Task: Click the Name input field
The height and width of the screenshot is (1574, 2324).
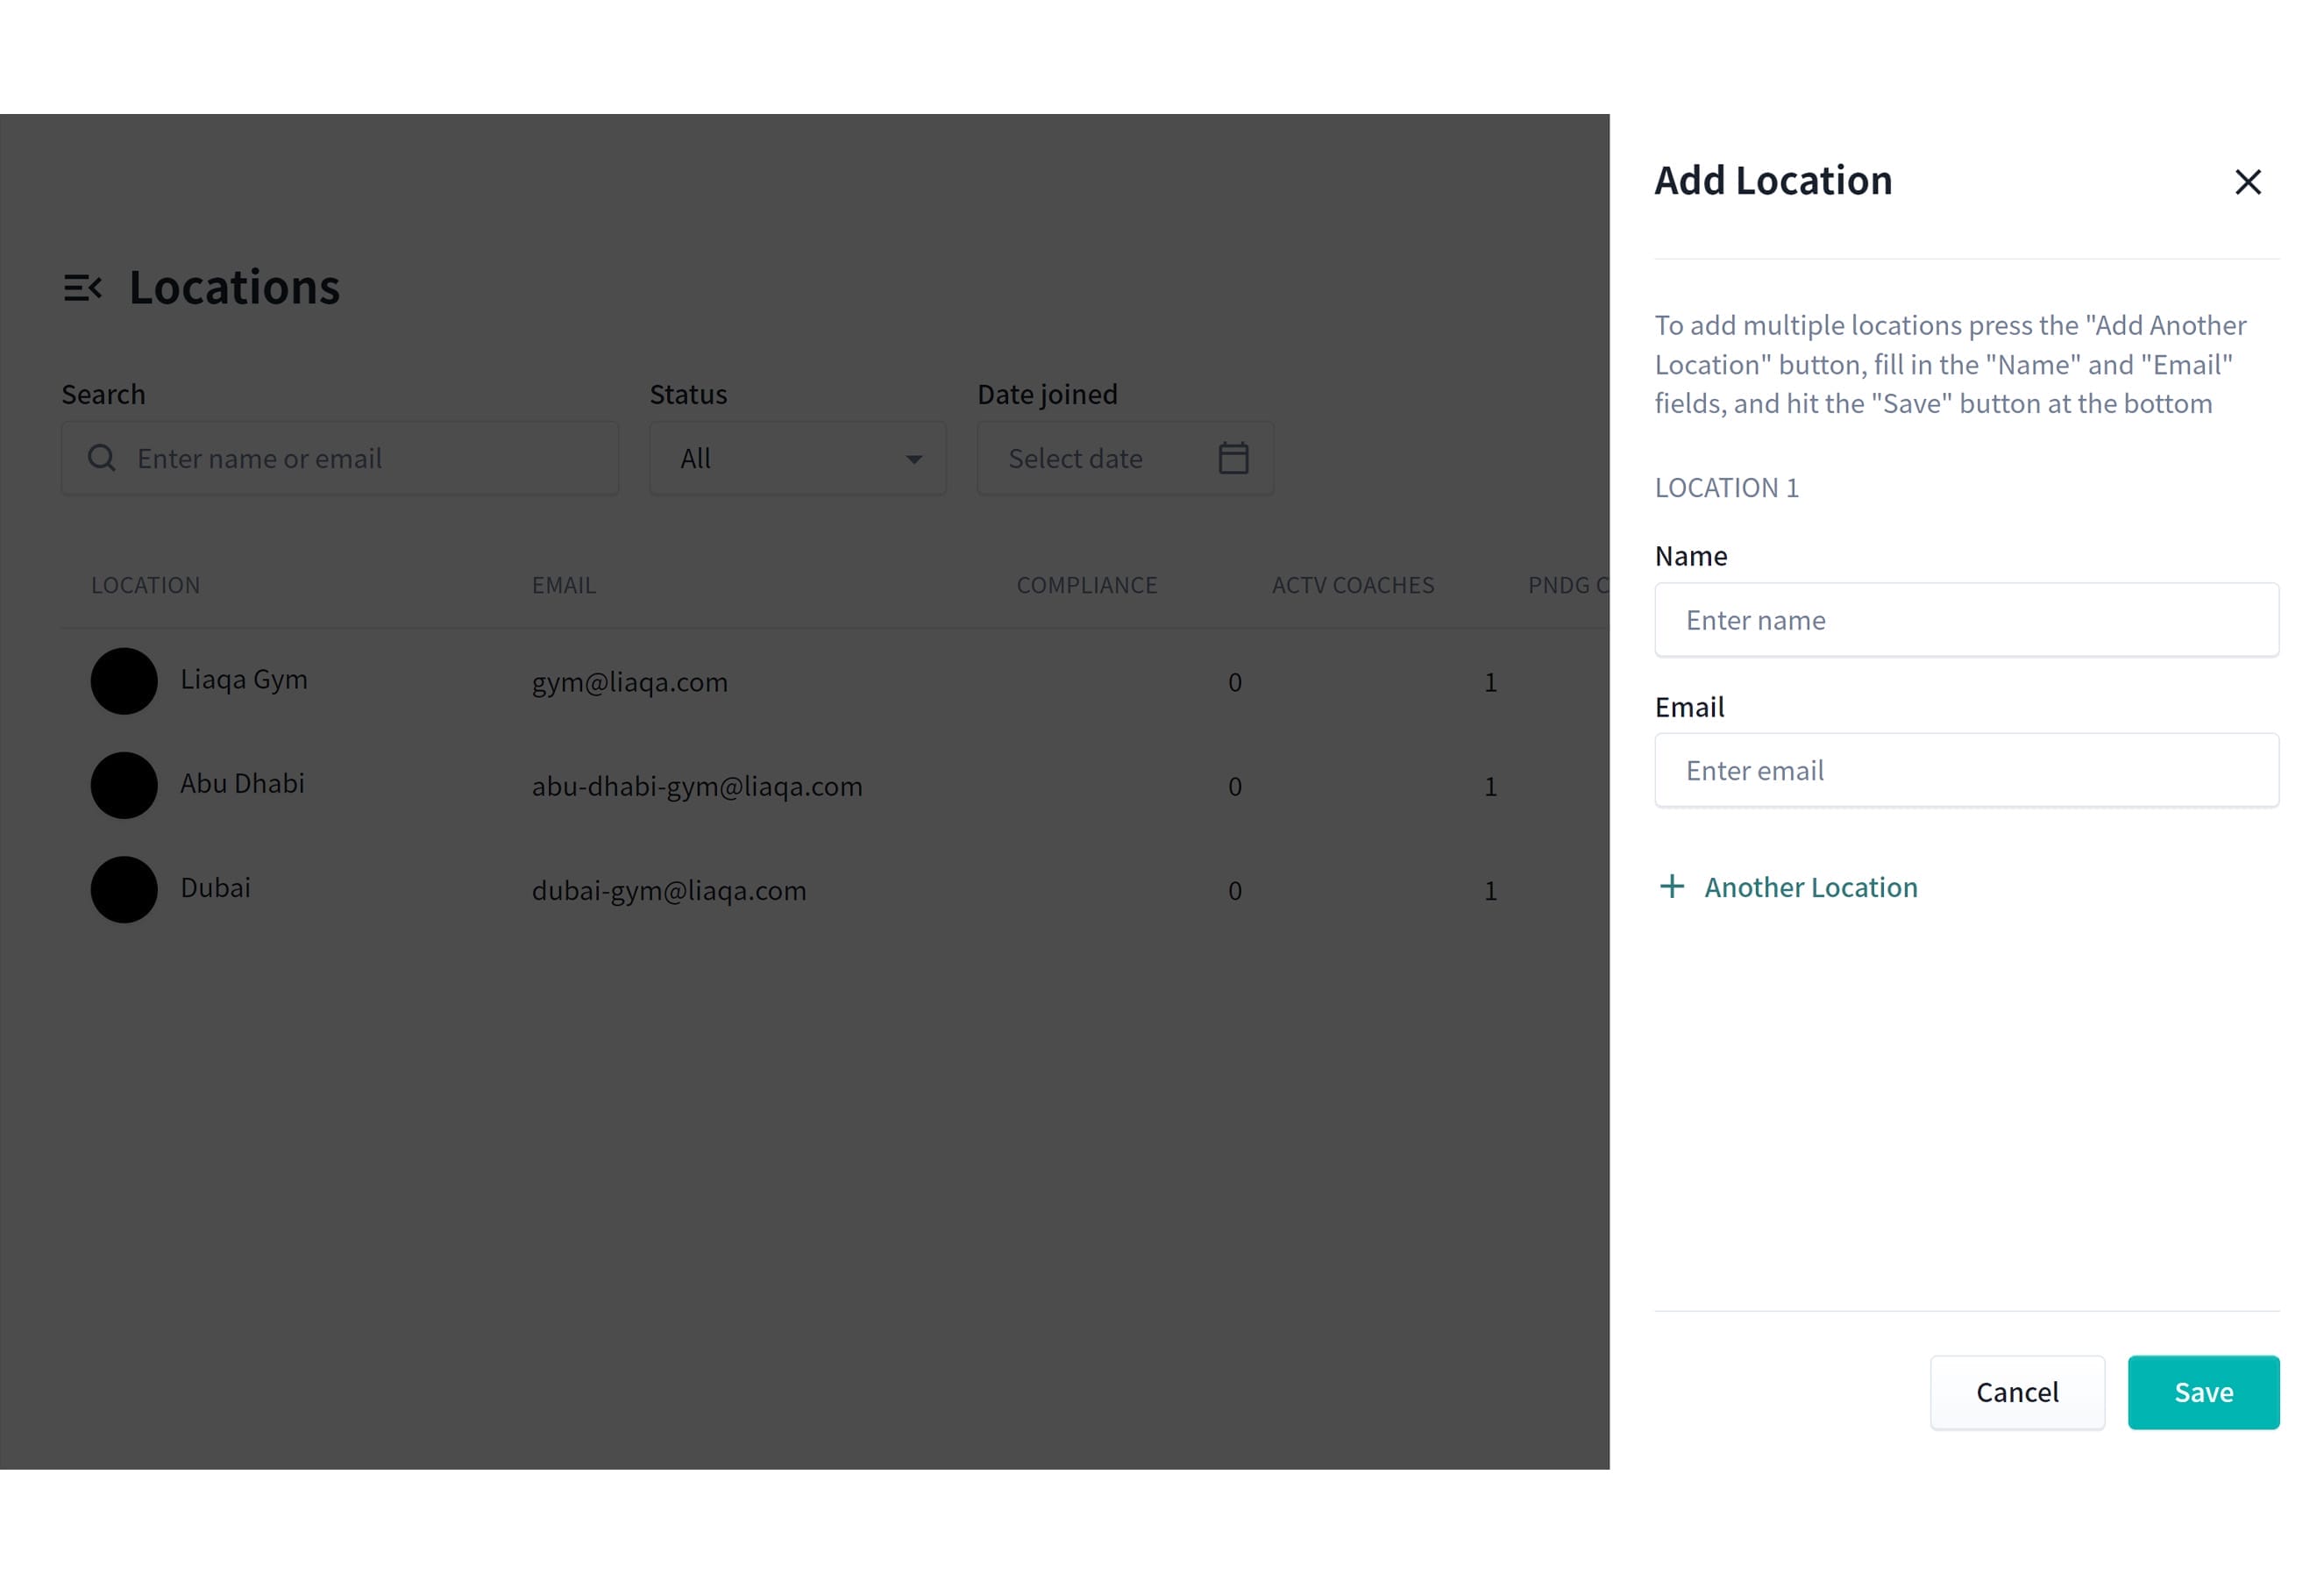Action: (x=1966, y=620)
